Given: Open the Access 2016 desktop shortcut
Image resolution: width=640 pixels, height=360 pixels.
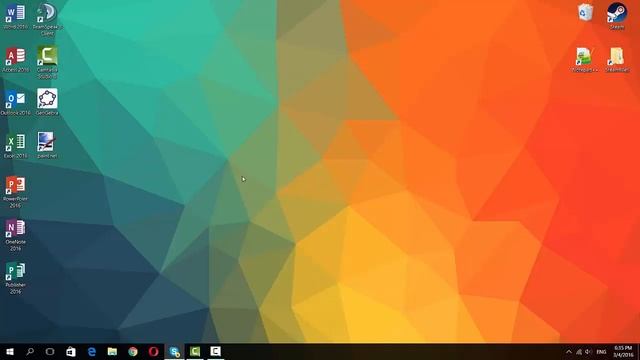Looking at the screenshot, I should [16, 60].
